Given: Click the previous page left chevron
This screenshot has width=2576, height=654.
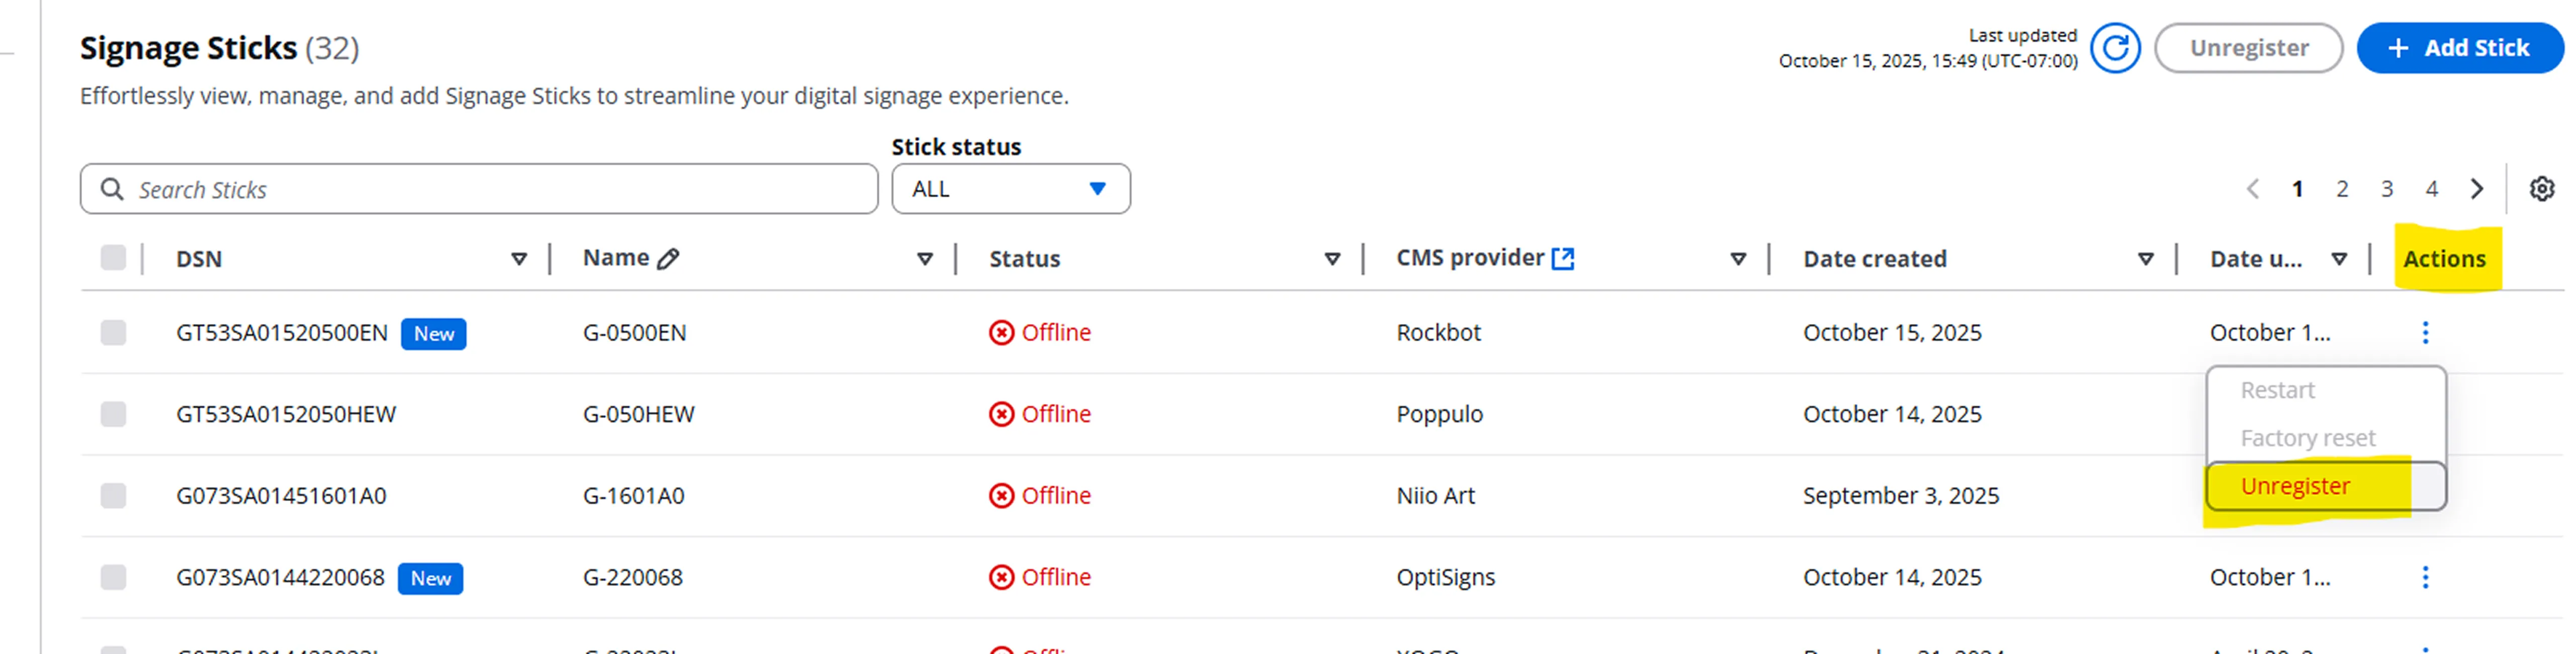Looking at the screenshot, I should click(x=2252, y=189).
